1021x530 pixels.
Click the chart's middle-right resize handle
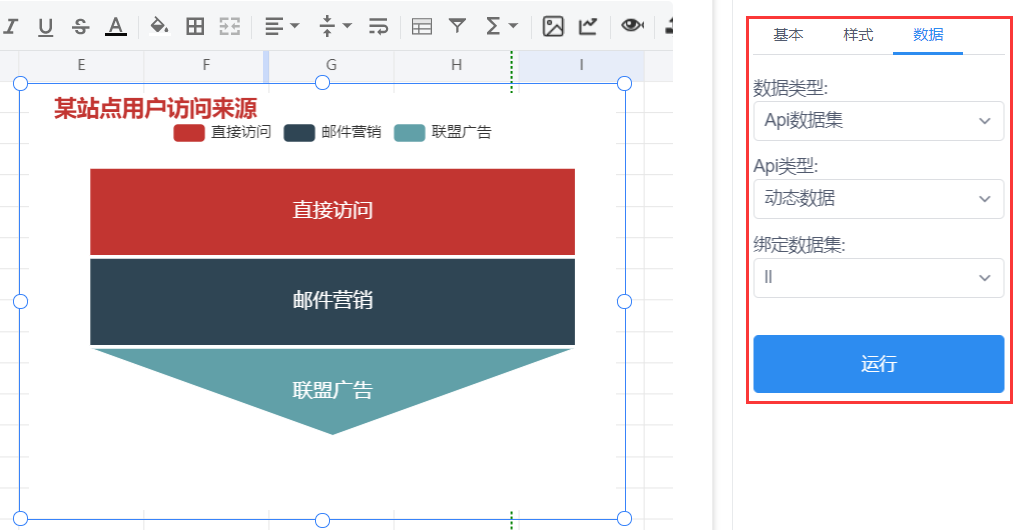coord(624,301)
